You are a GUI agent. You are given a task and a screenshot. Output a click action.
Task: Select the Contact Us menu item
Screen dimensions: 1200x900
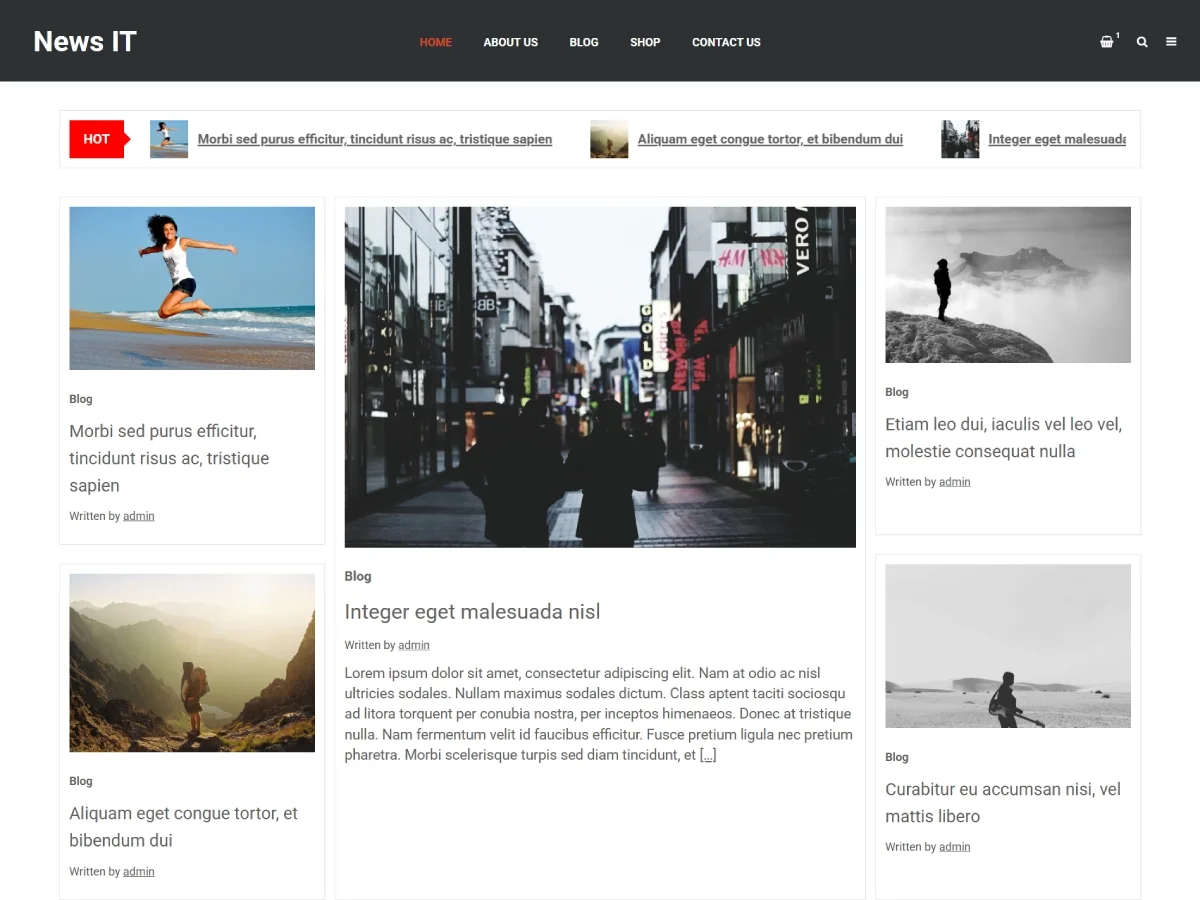click(x=726, y=42)
